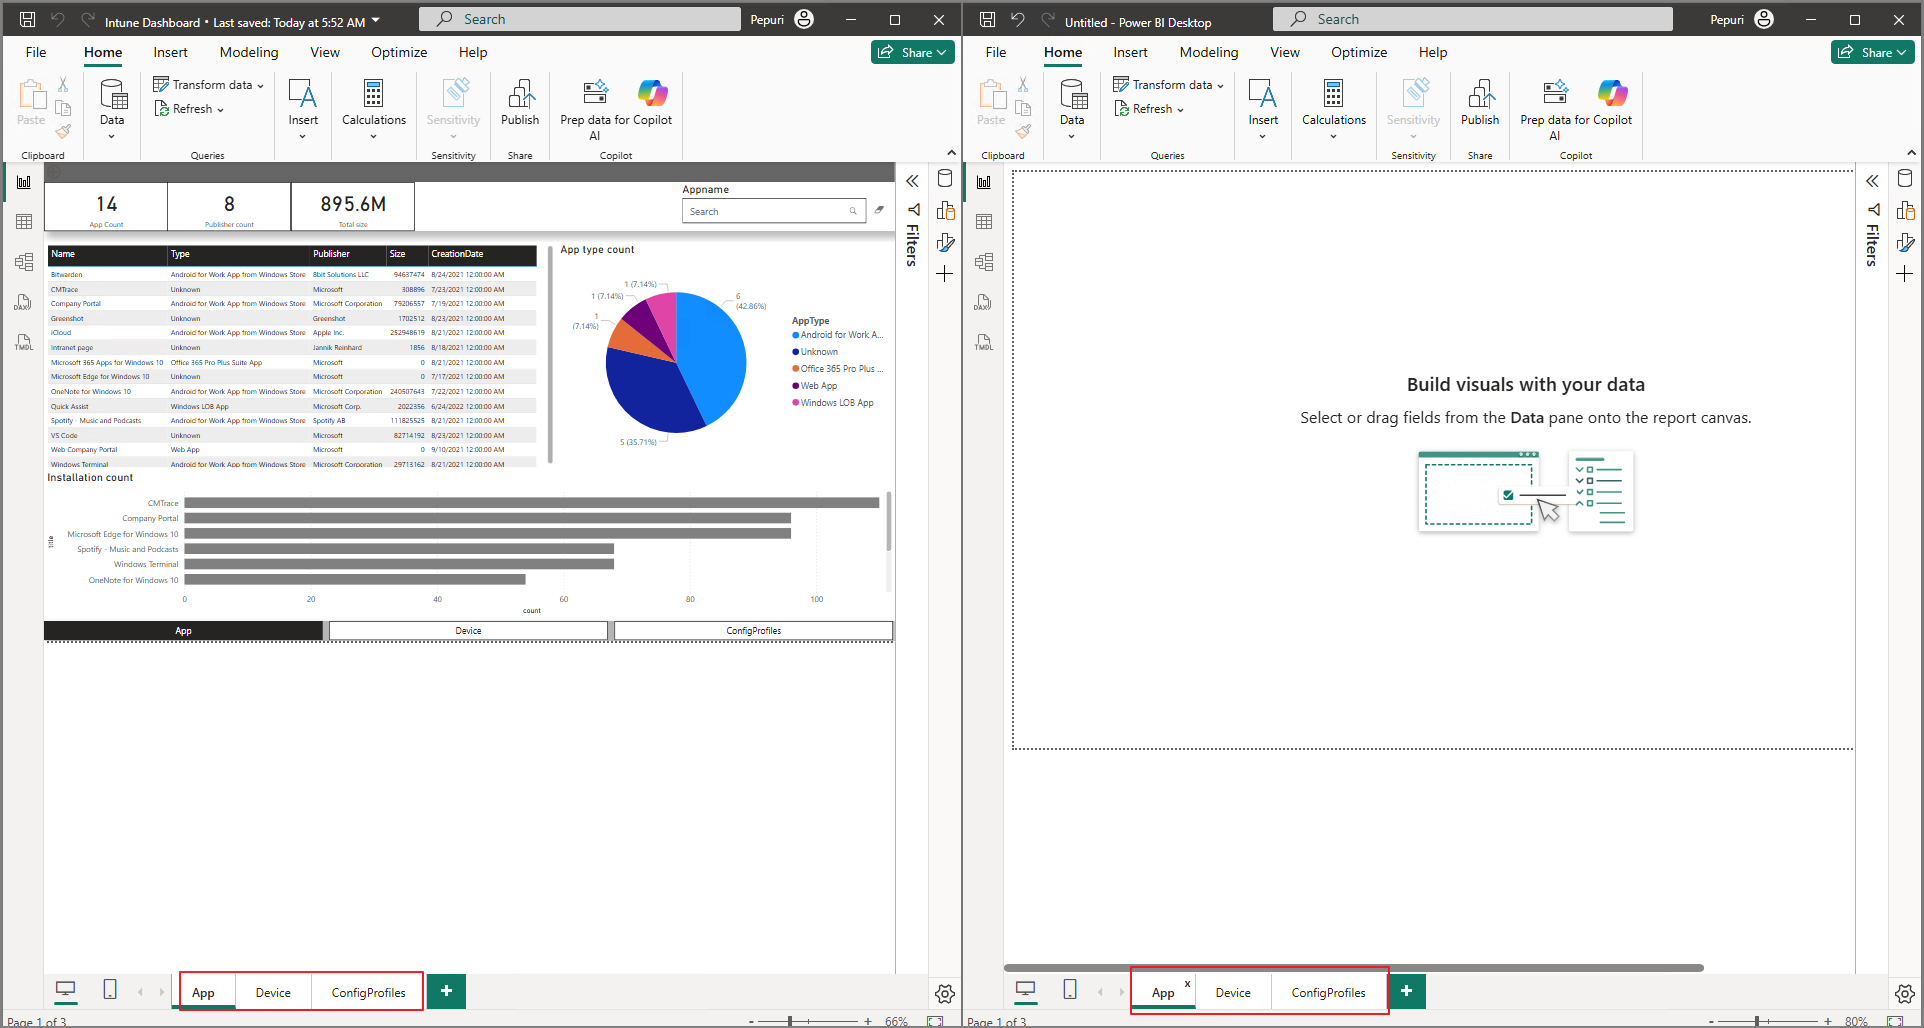Open TMDL view in Untitled window sidebar
The width and height of the screenshot is (1924, 1028).
coord(984,342)
